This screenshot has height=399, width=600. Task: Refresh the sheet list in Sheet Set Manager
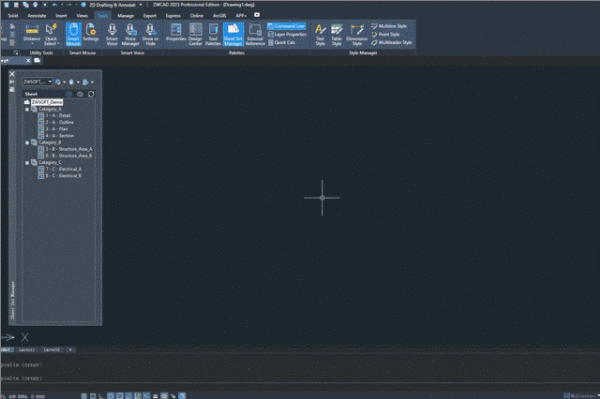tap(91, 94)
